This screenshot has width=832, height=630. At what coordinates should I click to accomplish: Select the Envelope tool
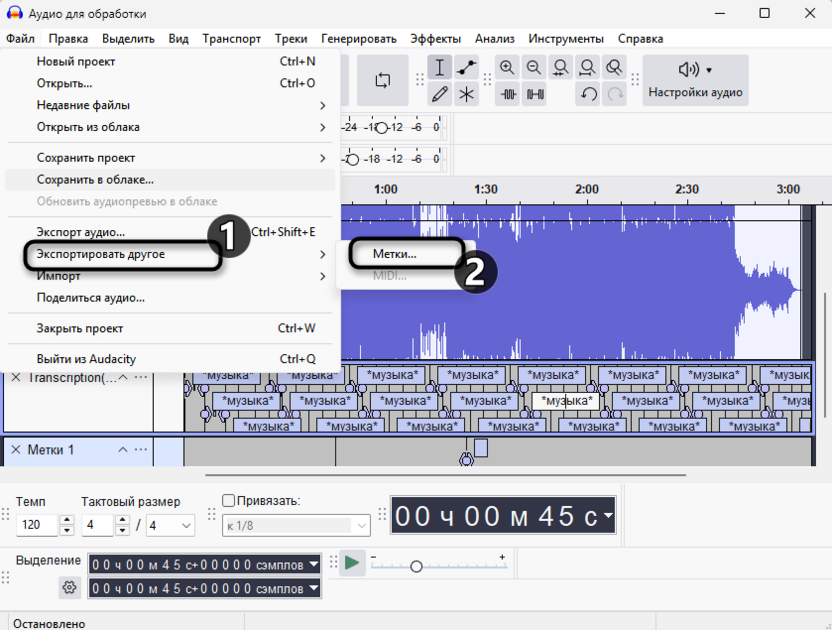pyautogui.click(x=466, y=68)
